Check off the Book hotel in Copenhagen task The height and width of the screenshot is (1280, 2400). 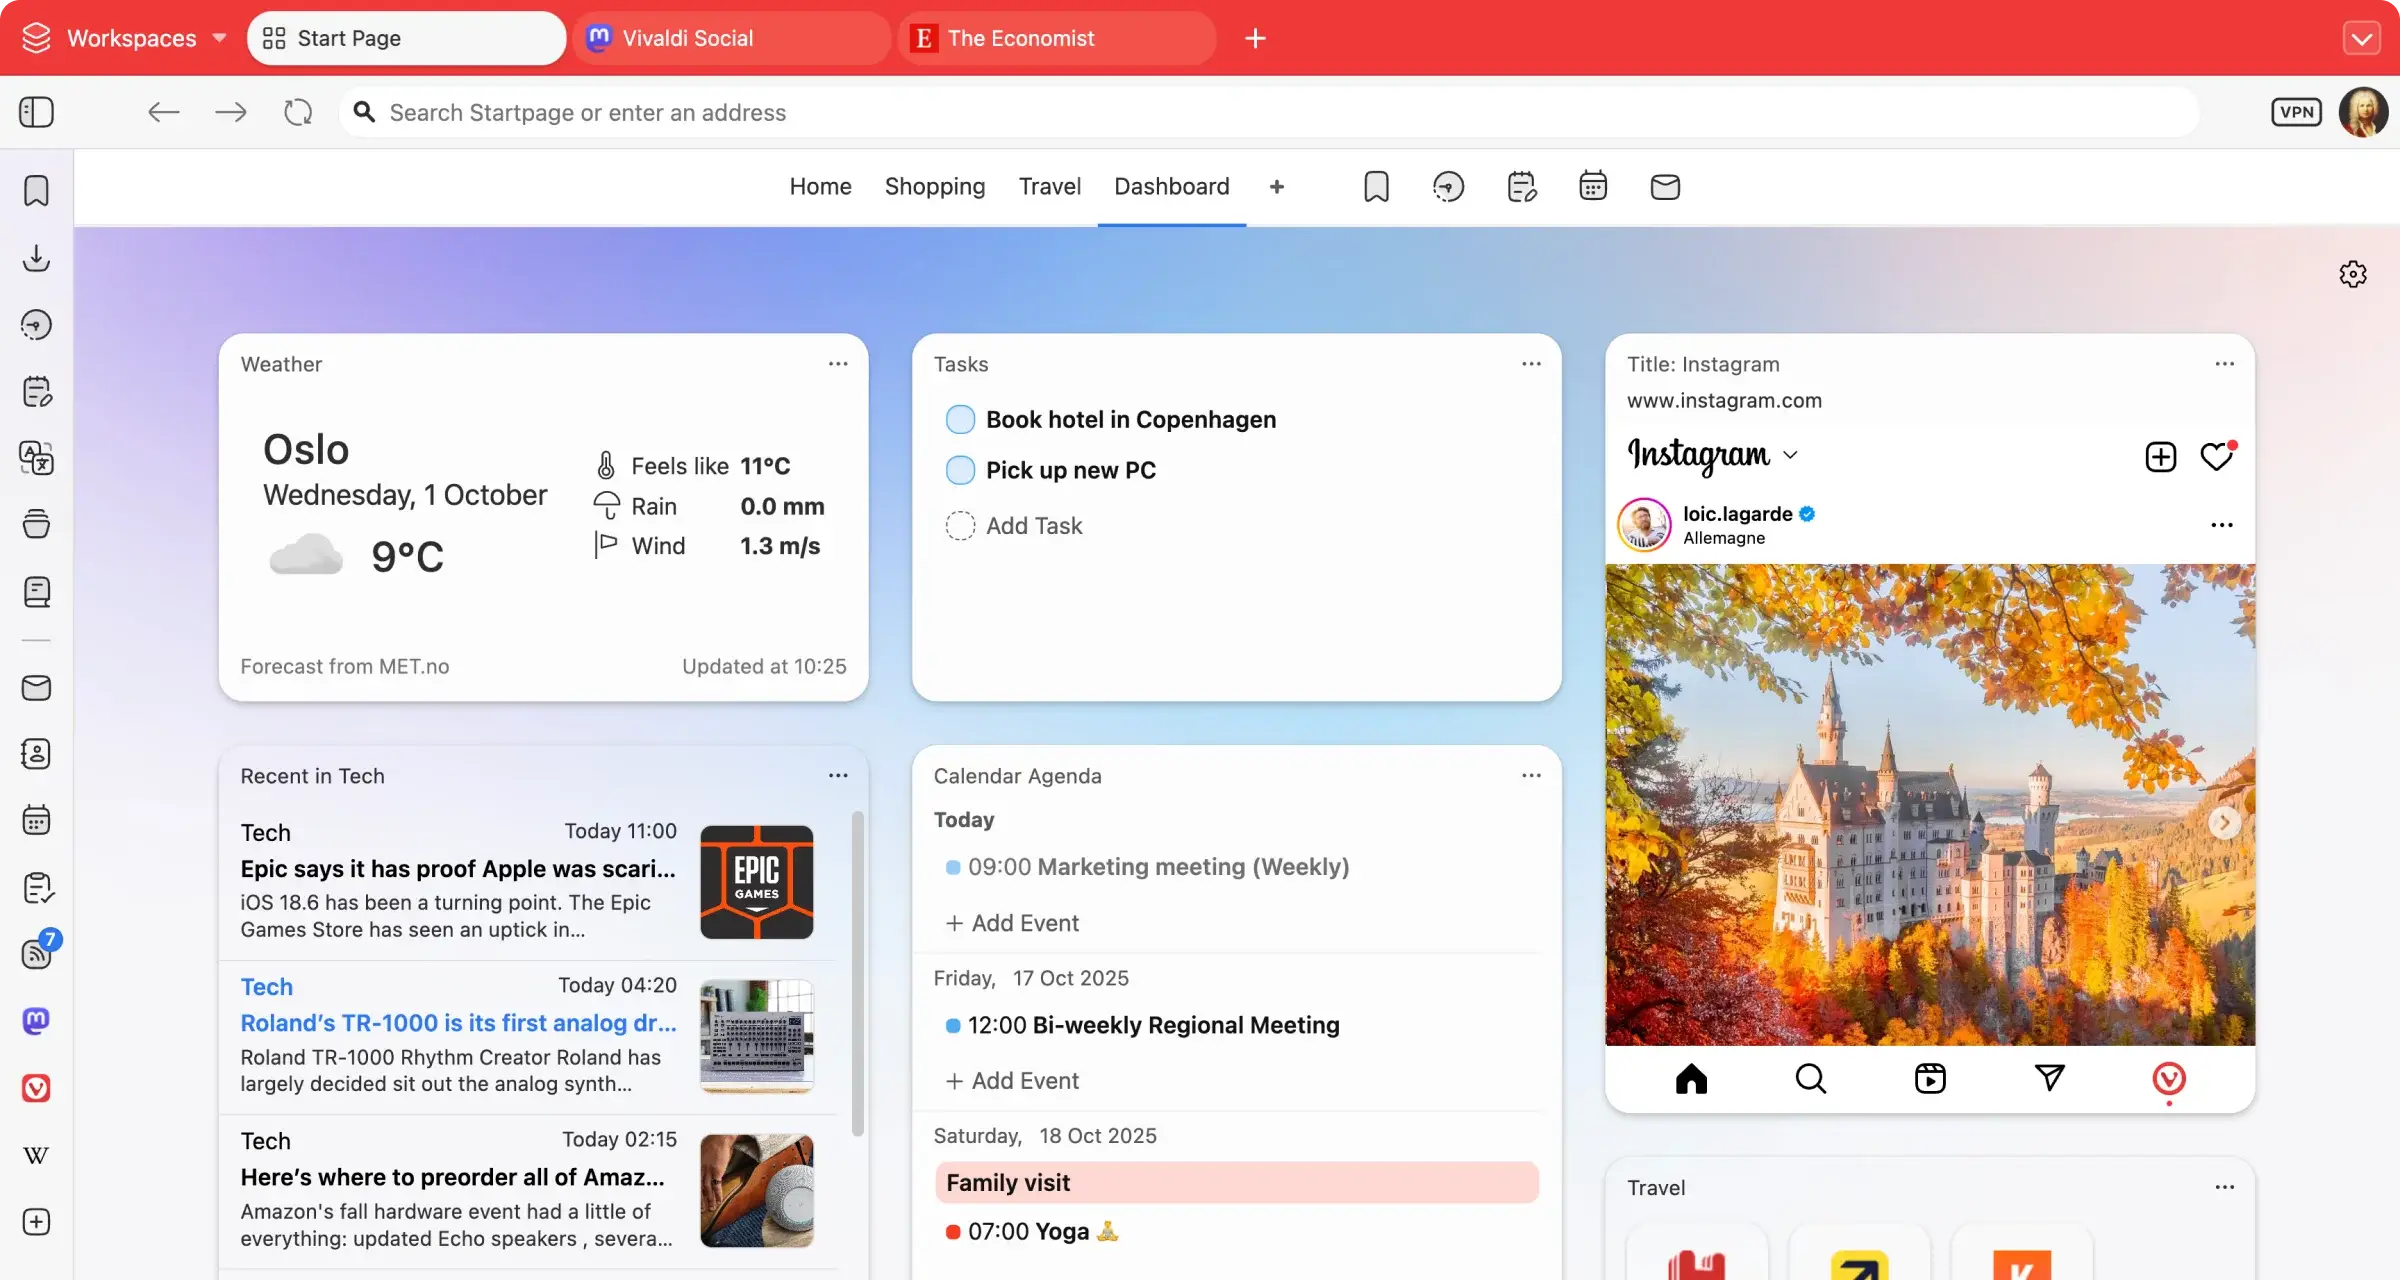[960, 419]
